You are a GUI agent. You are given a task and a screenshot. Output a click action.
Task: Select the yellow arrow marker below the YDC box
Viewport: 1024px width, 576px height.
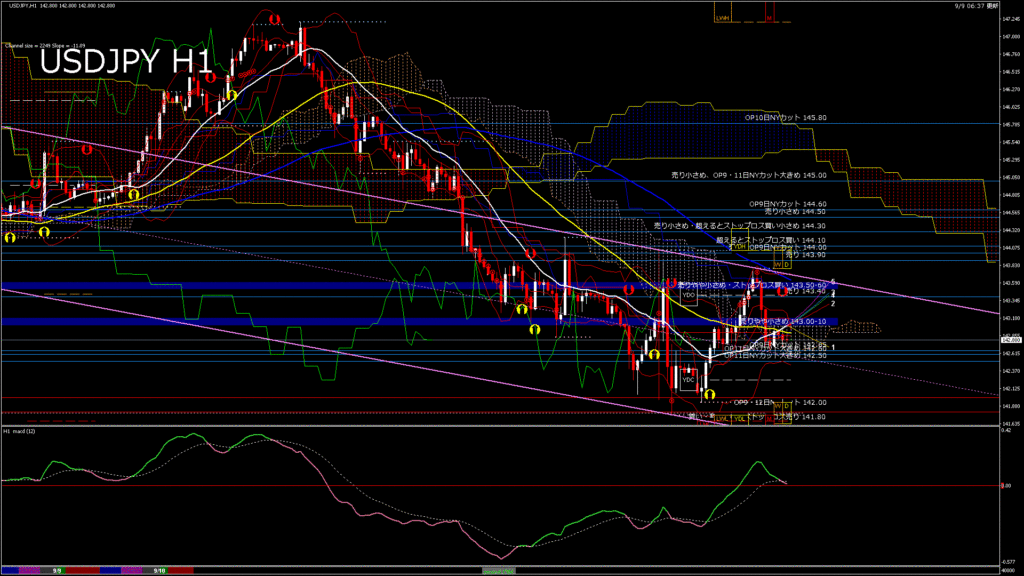point(709,395)
